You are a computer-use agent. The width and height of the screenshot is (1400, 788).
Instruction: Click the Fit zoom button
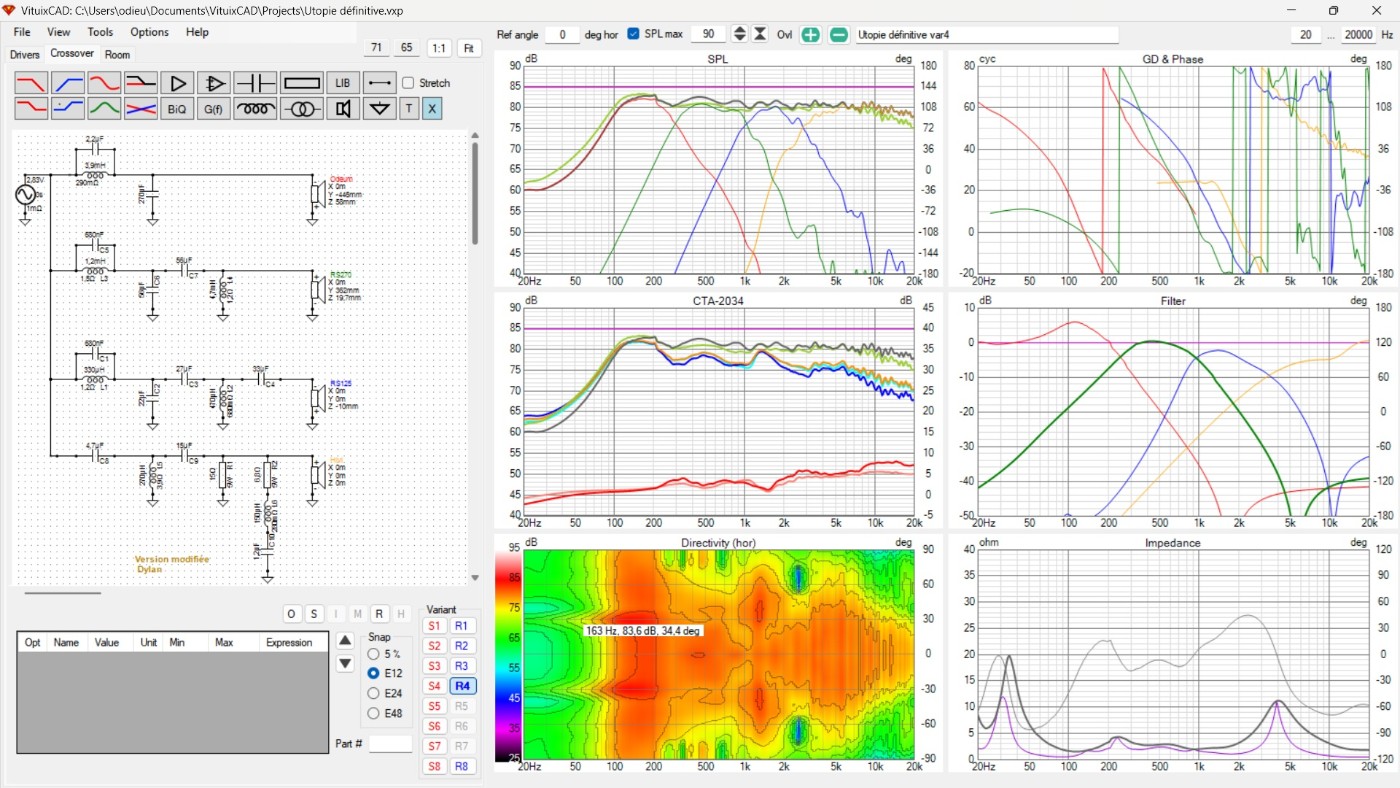pos(469,48)
